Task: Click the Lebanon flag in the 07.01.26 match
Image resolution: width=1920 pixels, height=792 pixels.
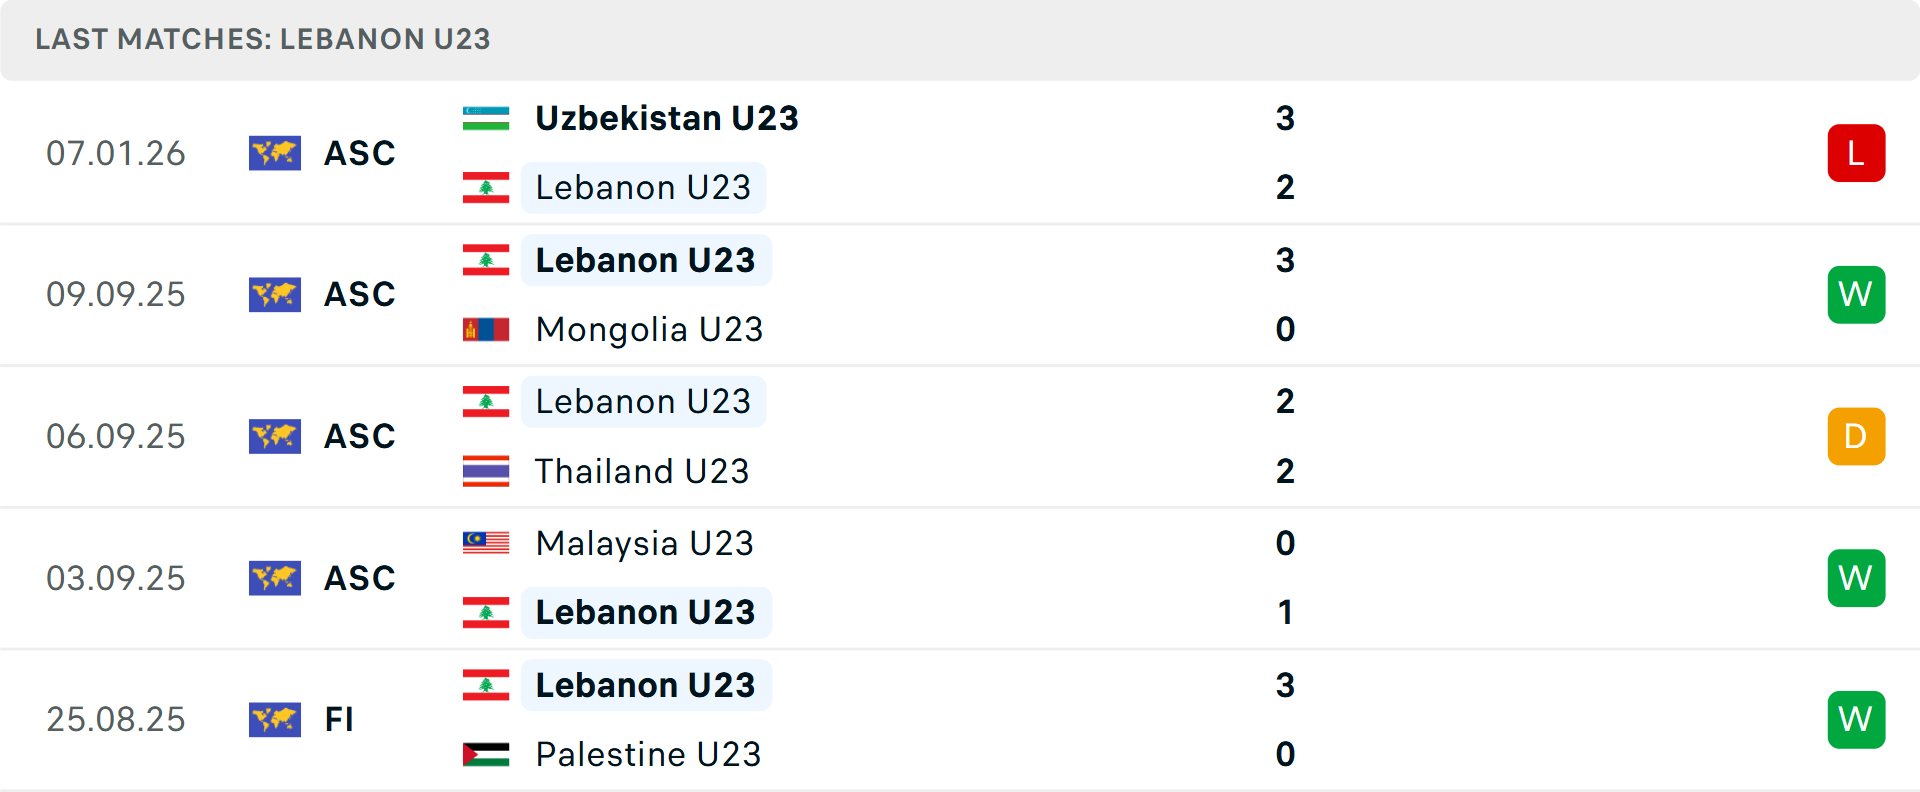Action: (x=486, y=187)
